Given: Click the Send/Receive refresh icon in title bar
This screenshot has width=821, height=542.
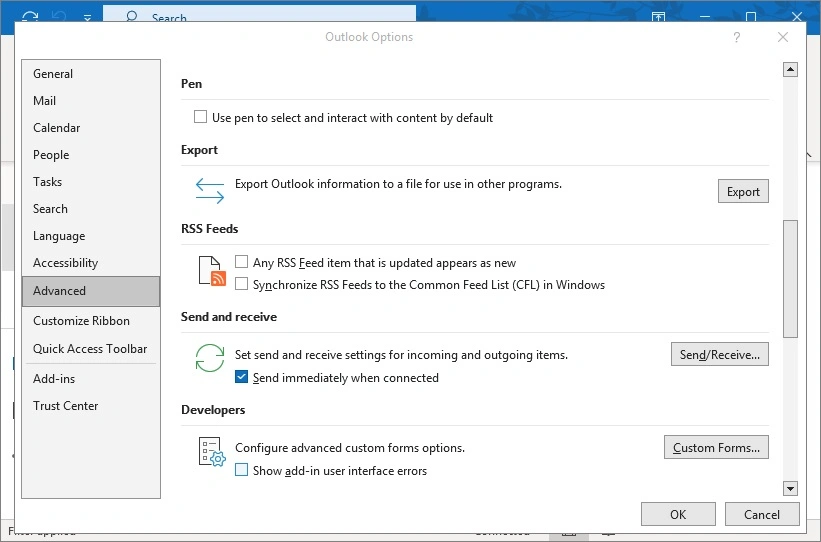Looking at the screenshot, I should 30,16.
